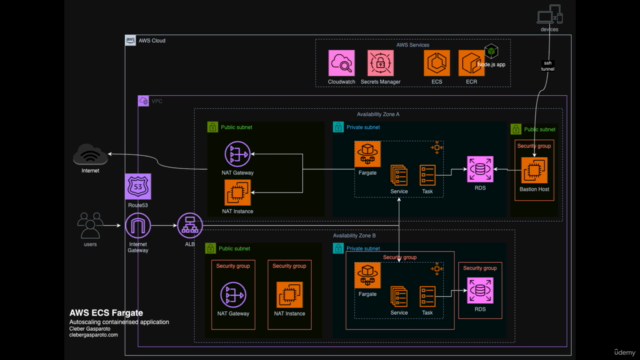This screenshot has width=640, height=360.
Task: Click the ALB load balancer icon
Action: (x=190, y=225)
